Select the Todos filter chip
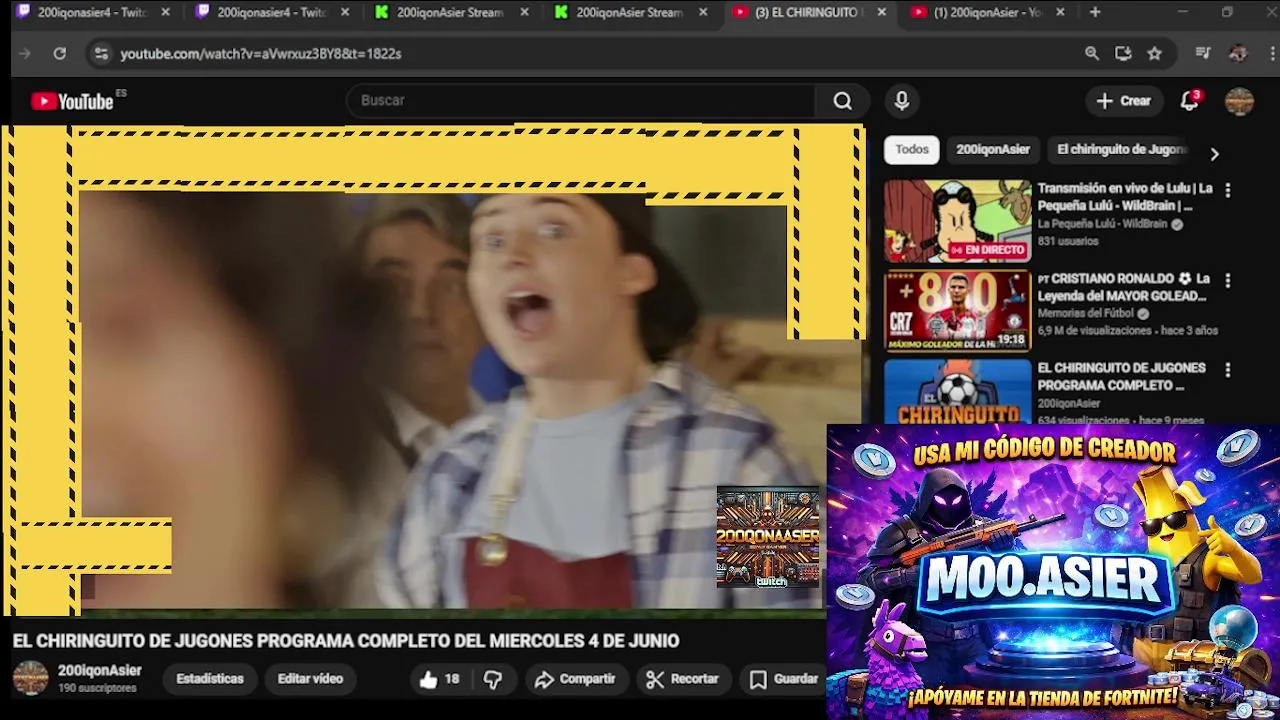The height and width of the screenshot is (720, 1280). click(x=912, y=150)
